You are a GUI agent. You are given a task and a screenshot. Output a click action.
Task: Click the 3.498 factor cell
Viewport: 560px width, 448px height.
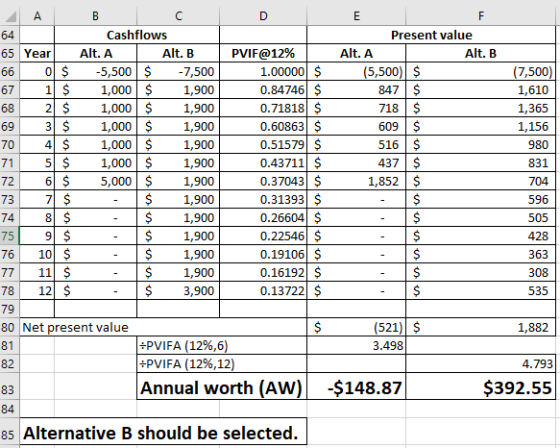coord(356,346)
